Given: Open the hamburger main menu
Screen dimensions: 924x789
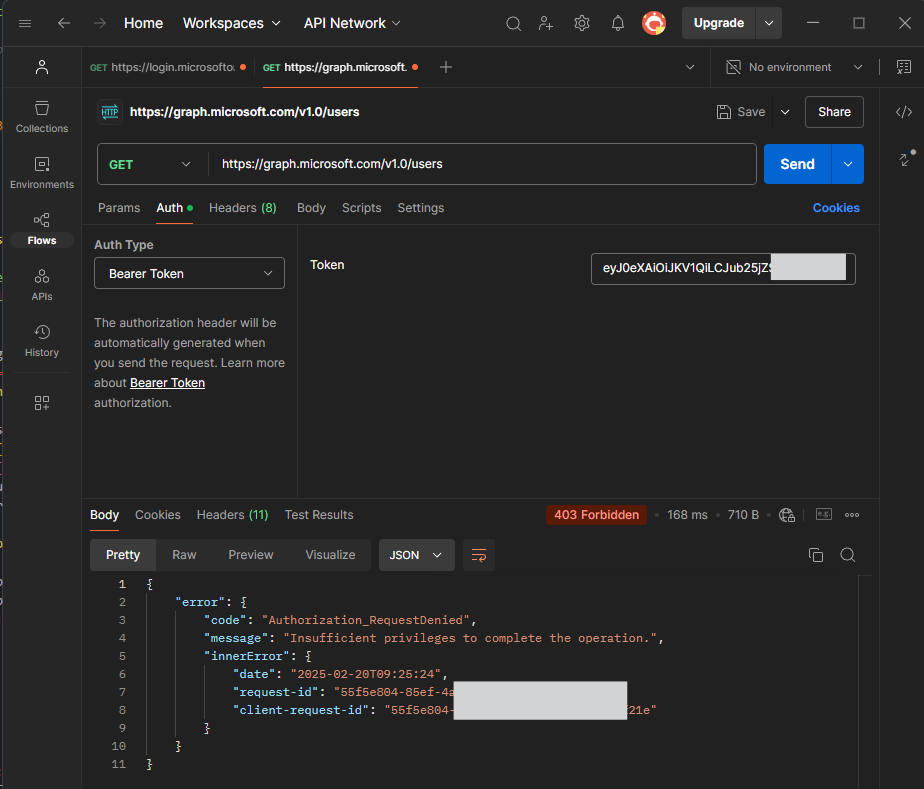Looking at the screenshot, I should 25,24.
